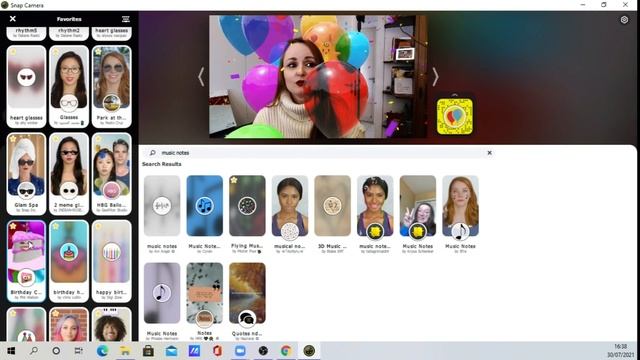Open Snap Camera settings gear

pos(624,20)
